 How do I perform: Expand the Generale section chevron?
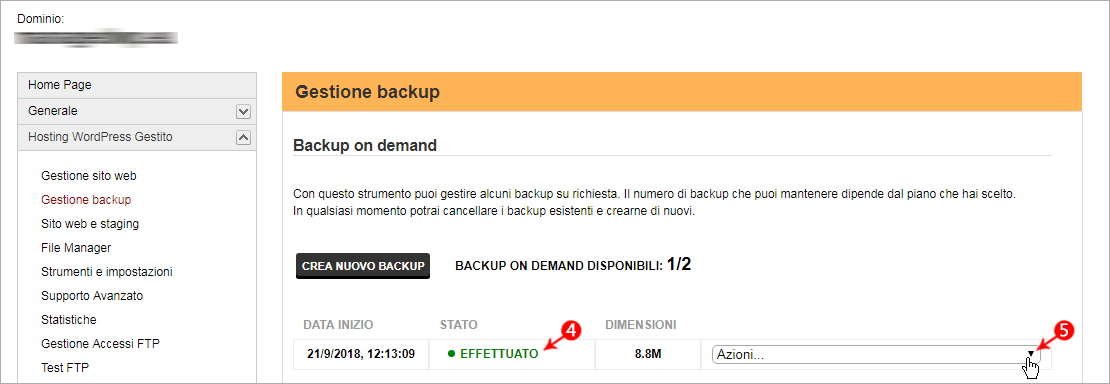click(243, 112)
